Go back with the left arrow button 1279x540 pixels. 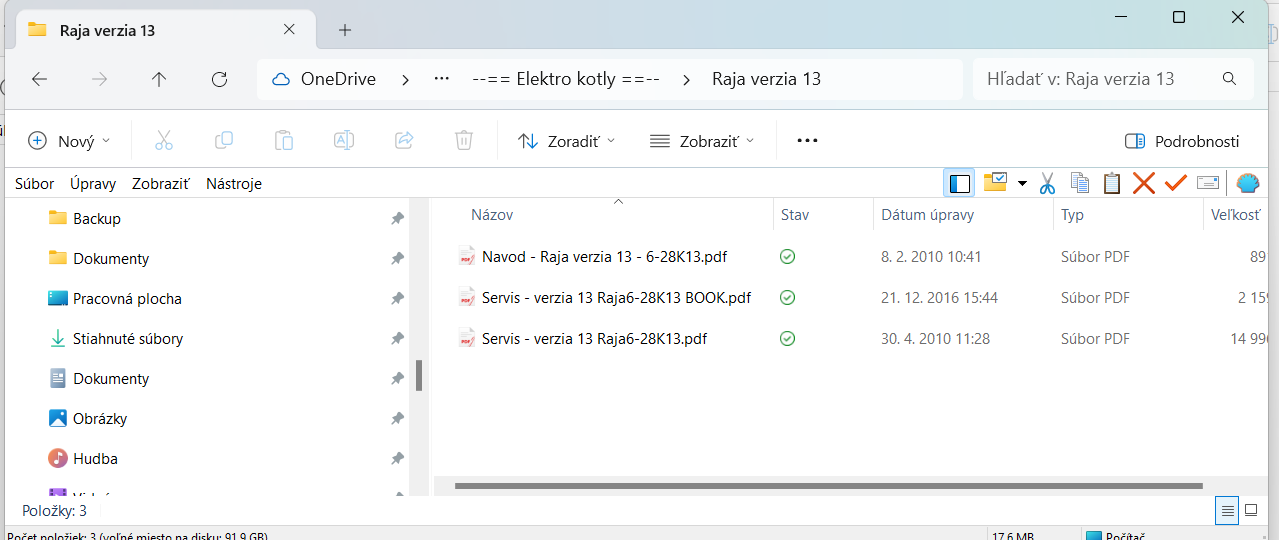click(40, 79)
